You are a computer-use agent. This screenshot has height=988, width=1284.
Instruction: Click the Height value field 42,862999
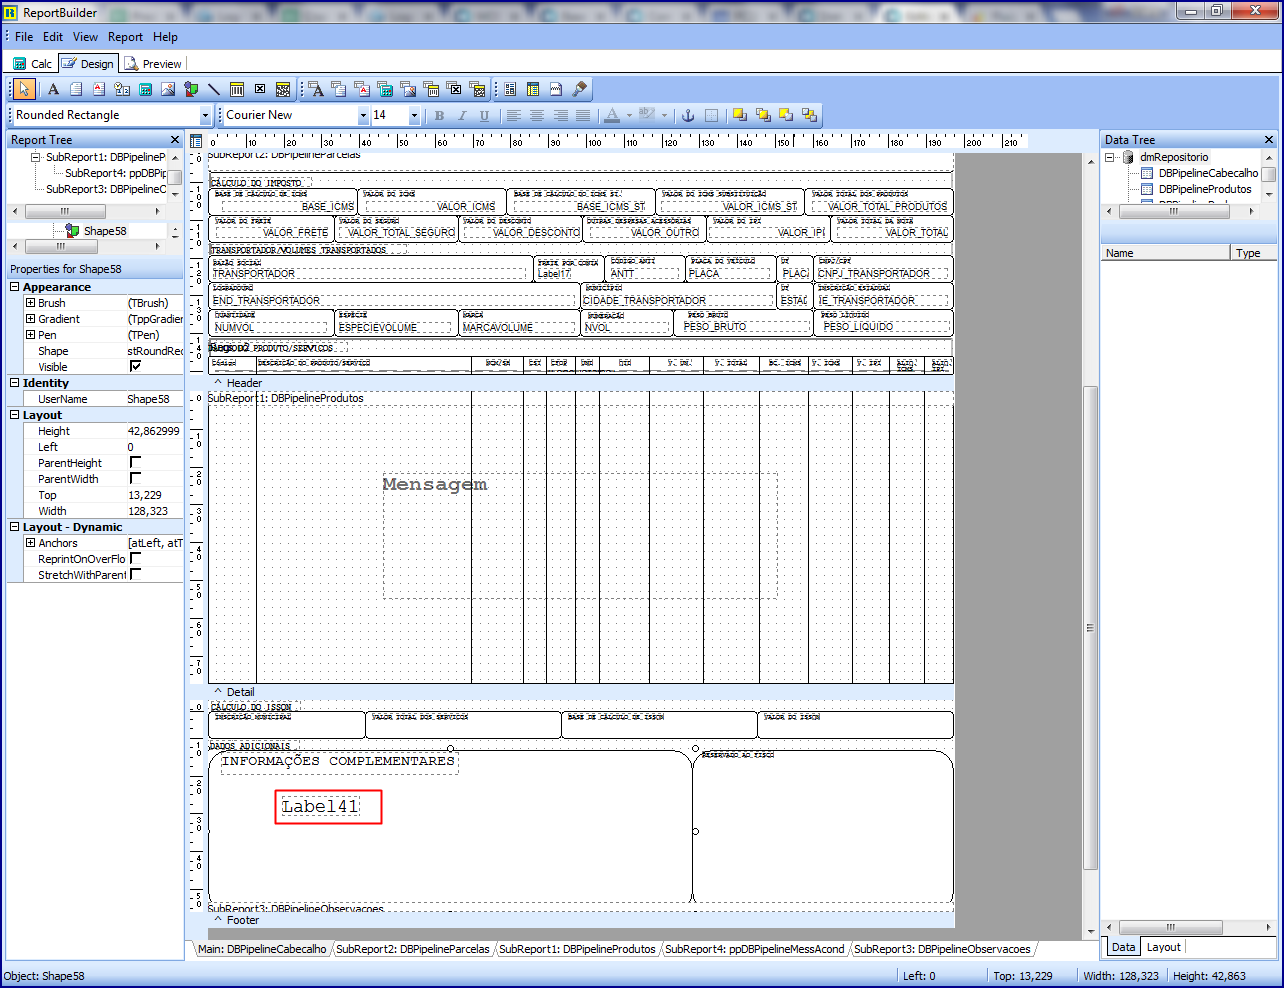point(154,431)
